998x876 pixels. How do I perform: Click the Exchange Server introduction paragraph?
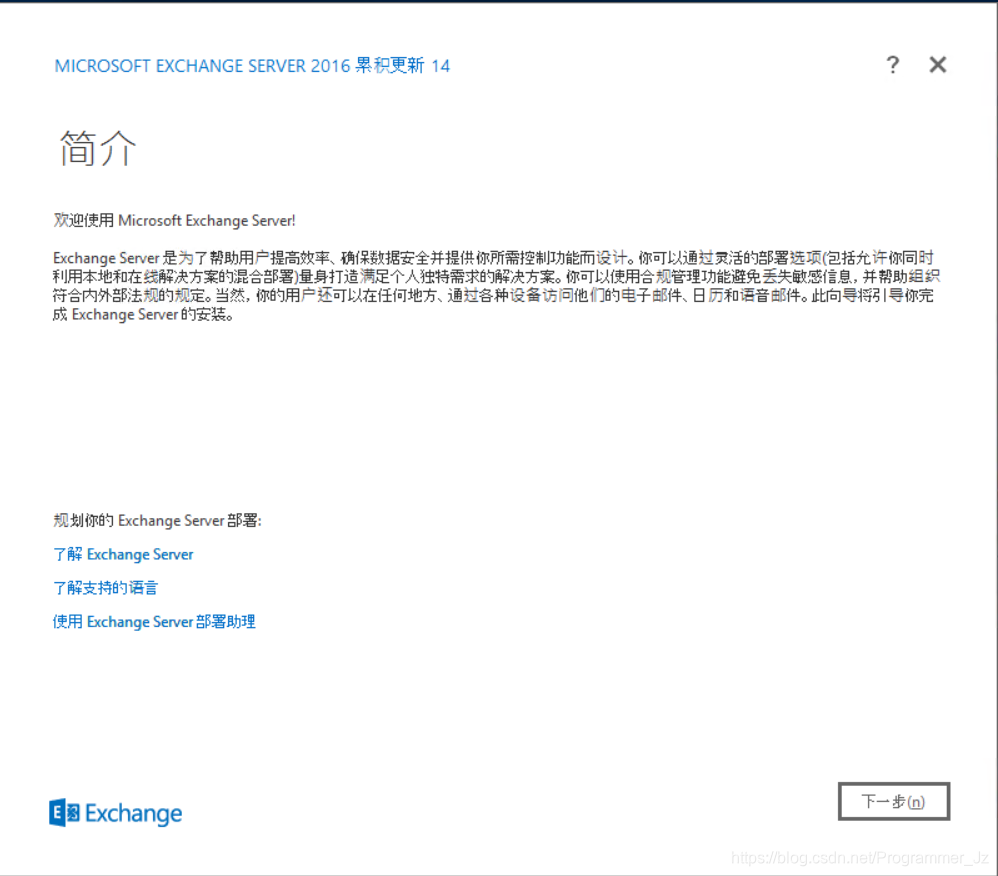[x=496, y=286]
